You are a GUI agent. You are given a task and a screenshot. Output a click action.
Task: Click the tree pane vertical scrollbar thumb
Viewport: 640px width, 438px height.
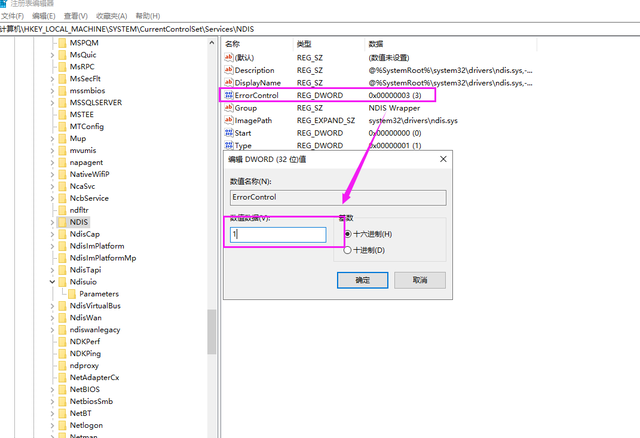point(211,331)
